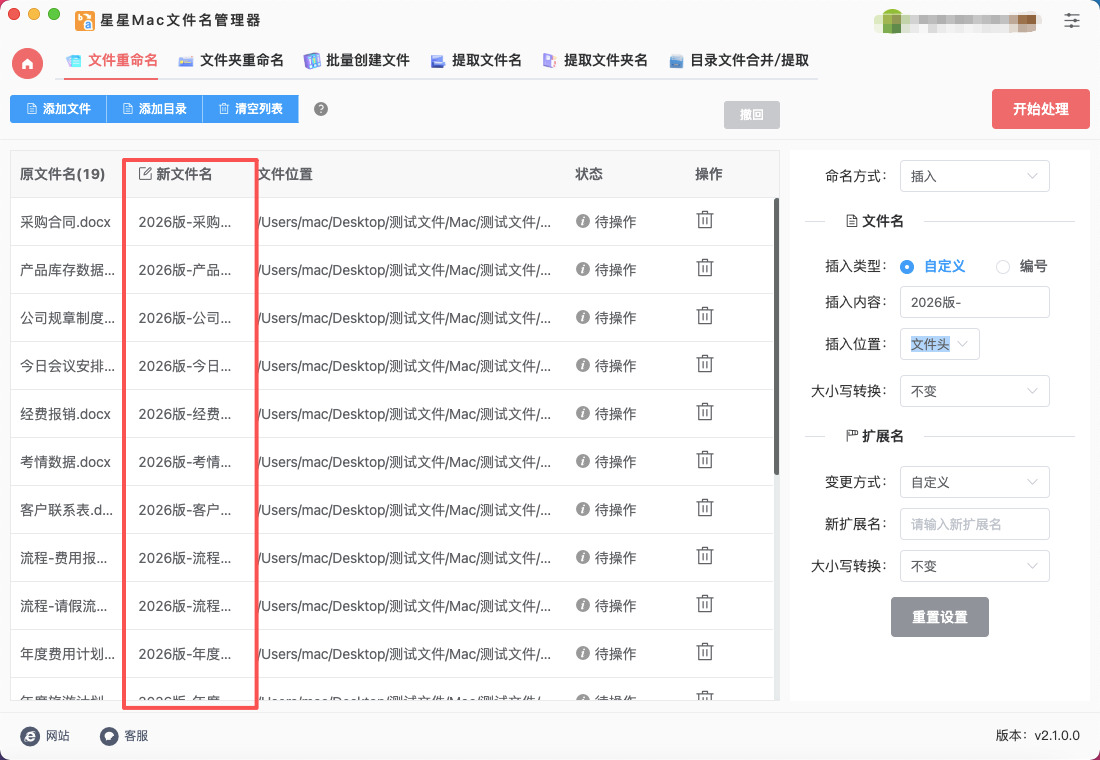Click the 状态 column header
Image resolution: width=1100 pixels, height=760 pixels.
[x=589, y=174]
